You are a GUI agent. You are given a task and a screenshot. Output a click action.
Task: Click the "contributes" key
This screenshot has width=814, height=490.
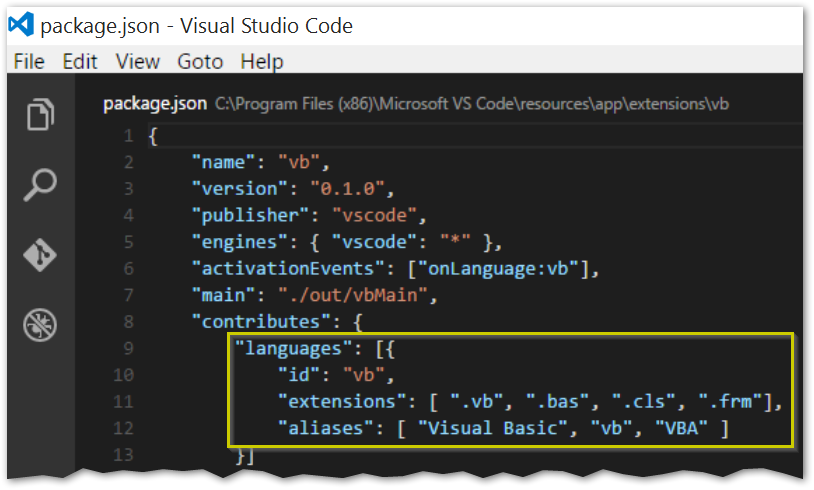(261, 322)
